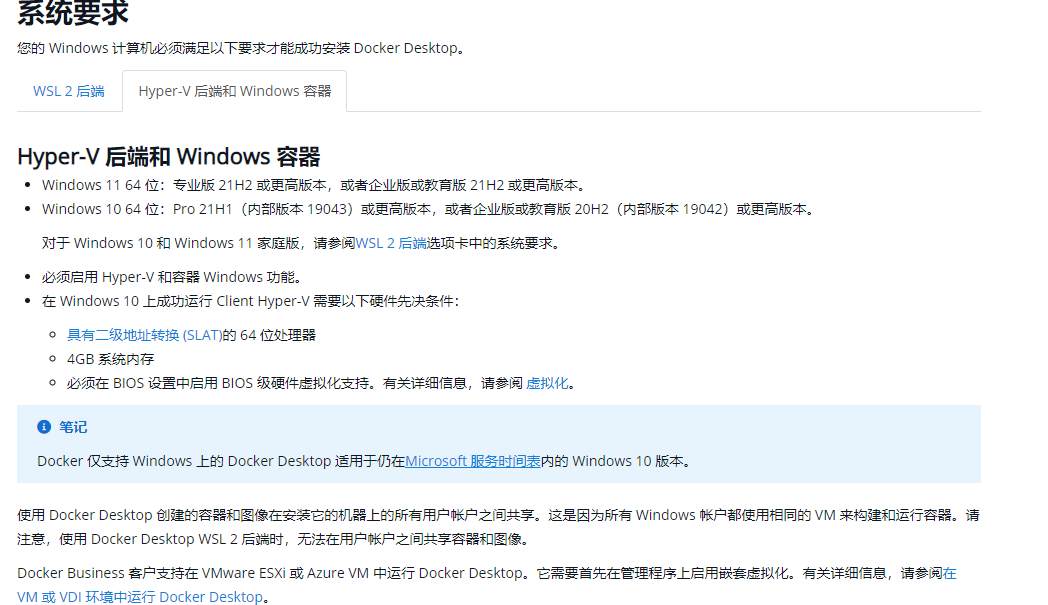Switch to the WSL 2 后端 tab

[x=69, y=91]
